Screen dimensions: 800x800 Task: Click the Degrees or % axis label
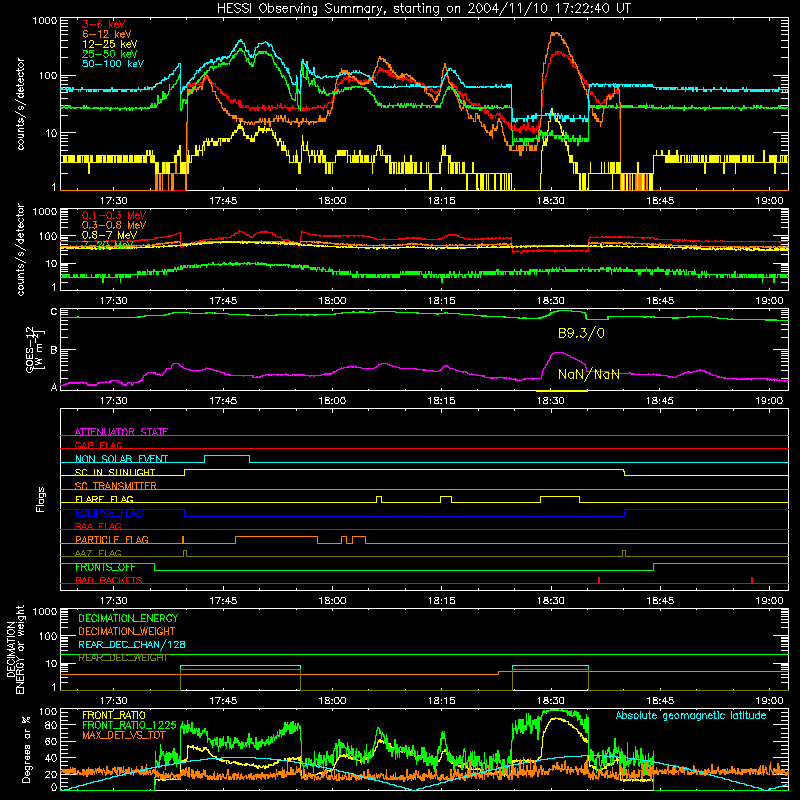click(26, 749)
